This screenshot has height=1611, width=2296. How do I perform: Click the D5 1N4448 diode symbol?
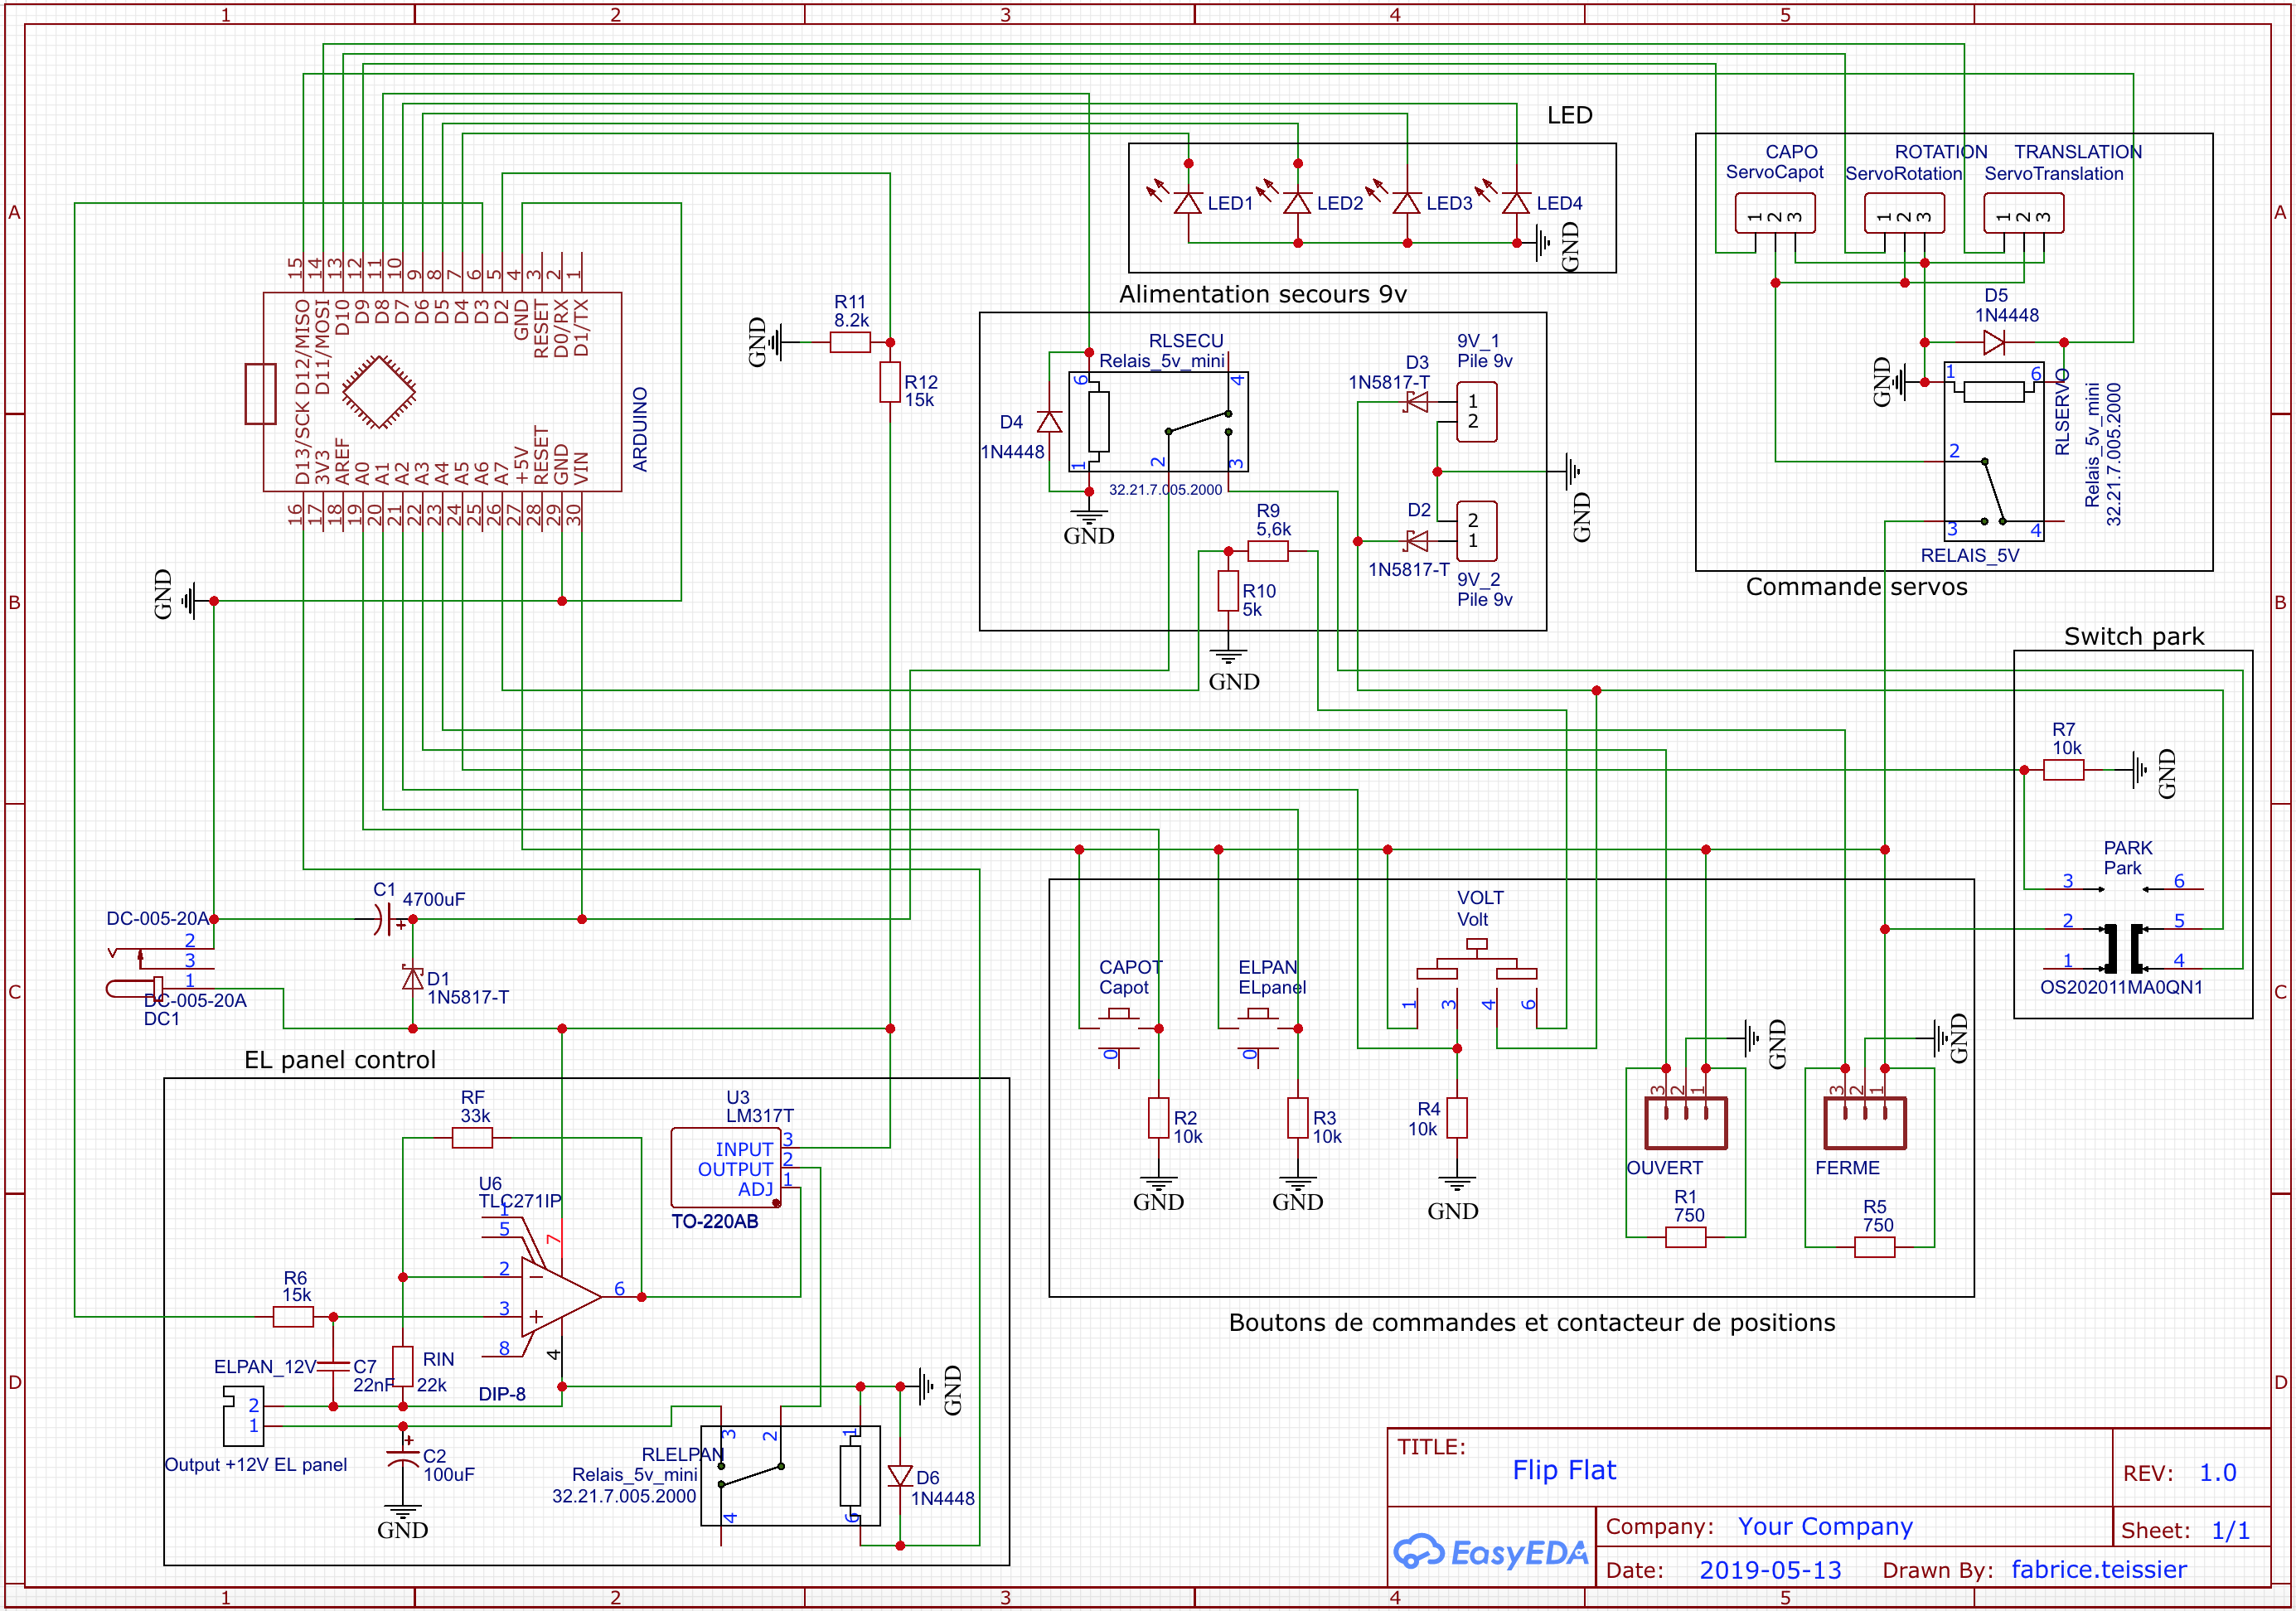1993,343
